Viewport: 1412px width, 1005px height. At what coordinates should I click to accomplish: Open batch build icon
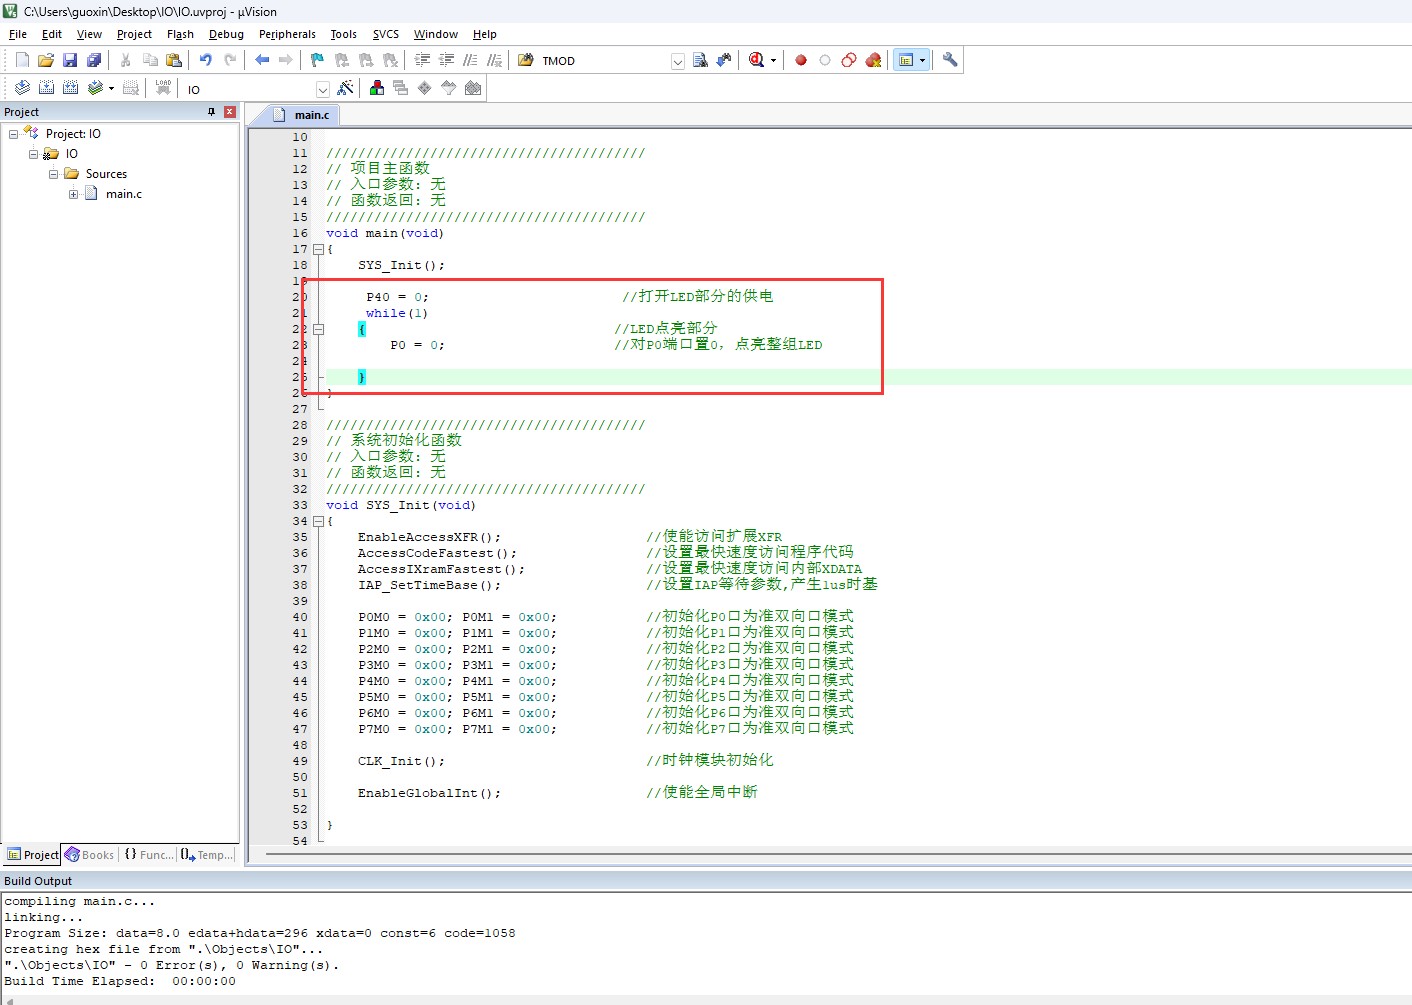tap(95, 88)
